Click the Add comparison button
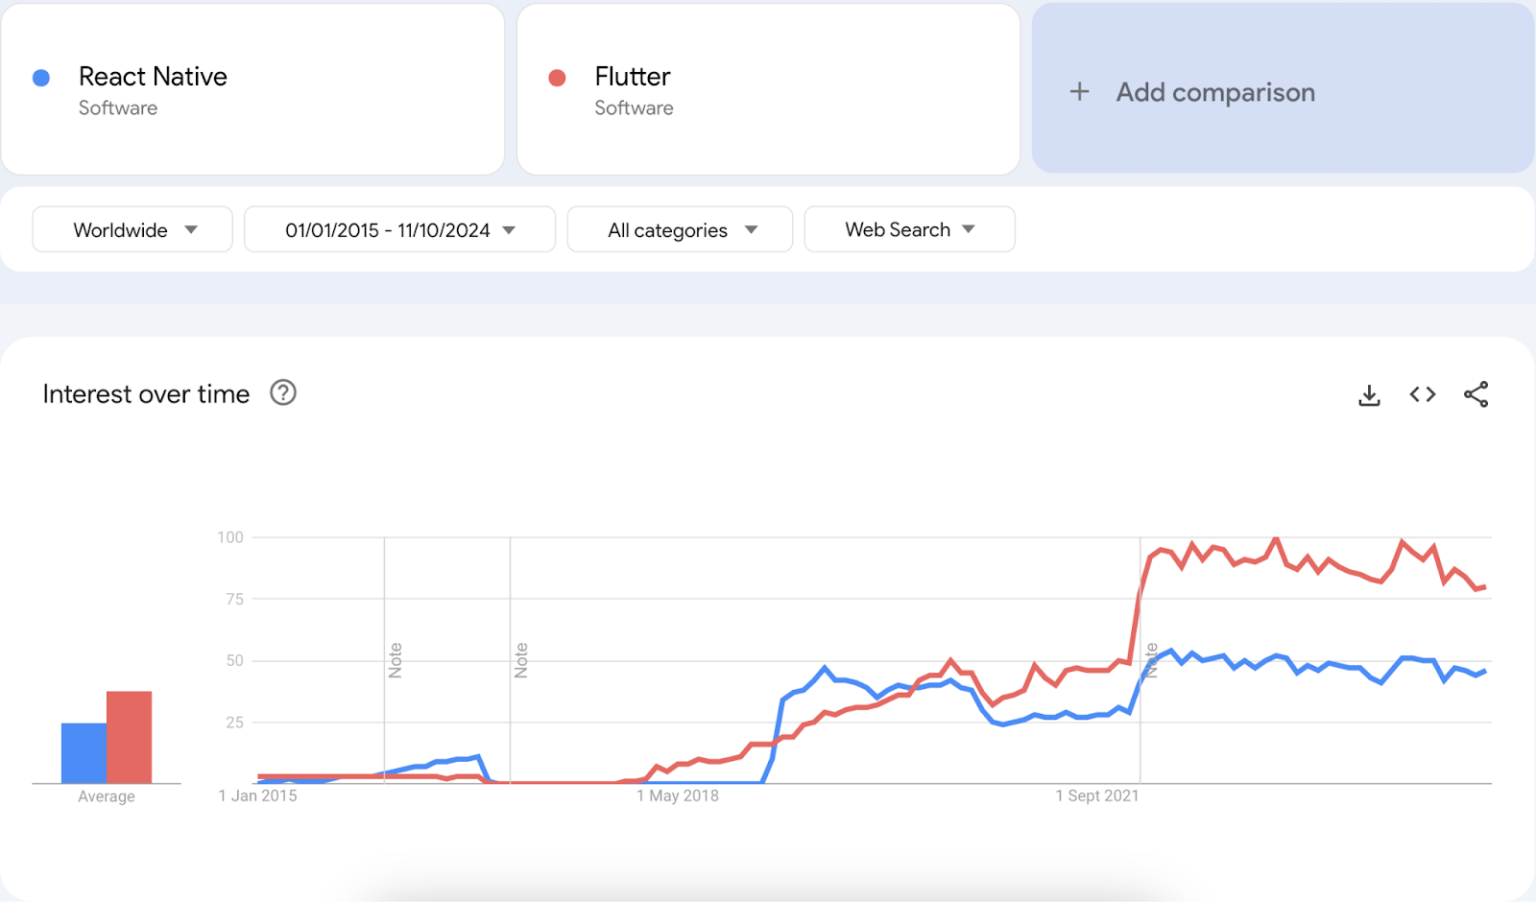1536x902 pixels. (x=1215, y=92)
